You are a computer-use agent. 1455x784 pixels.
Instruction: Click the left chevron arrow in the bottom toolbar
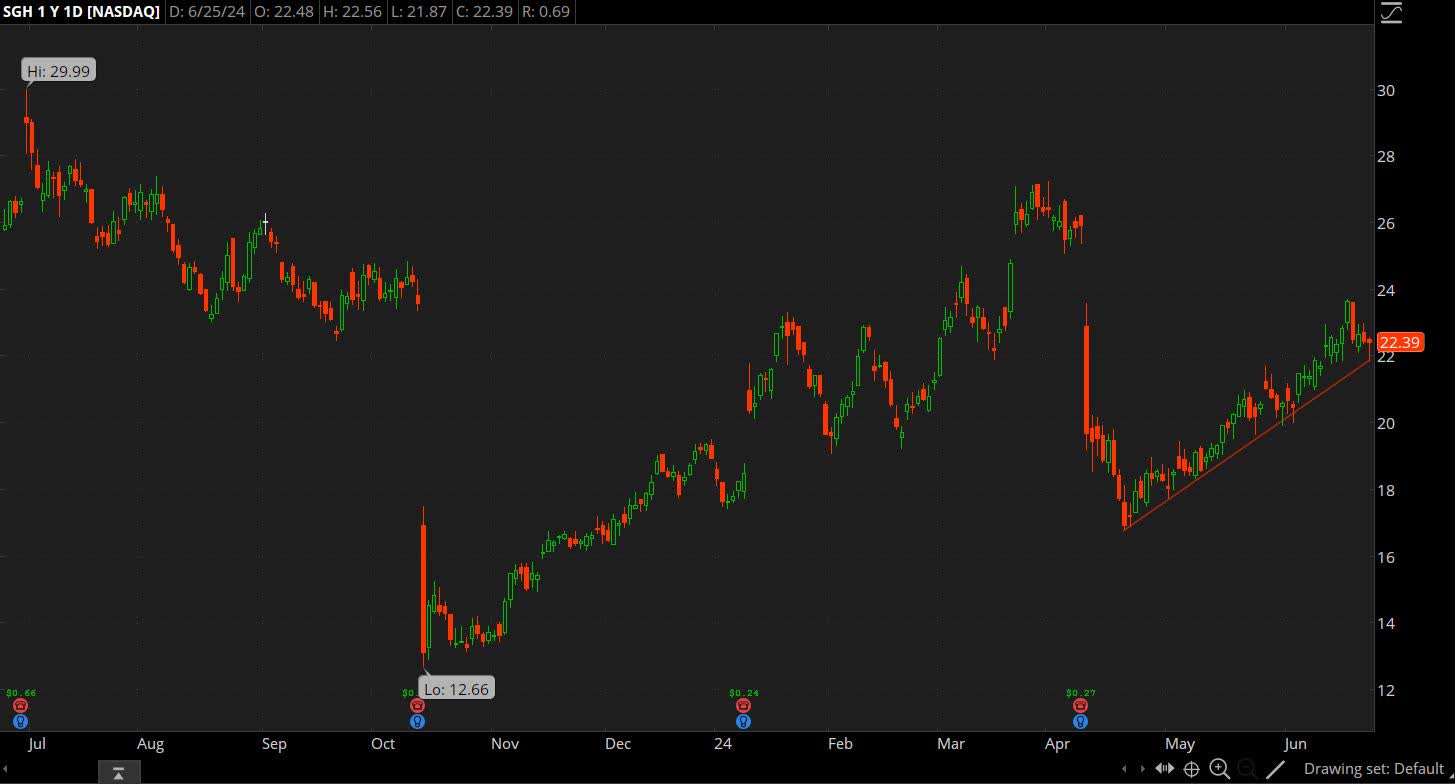pyautogui.click(x=1123, y=768)
